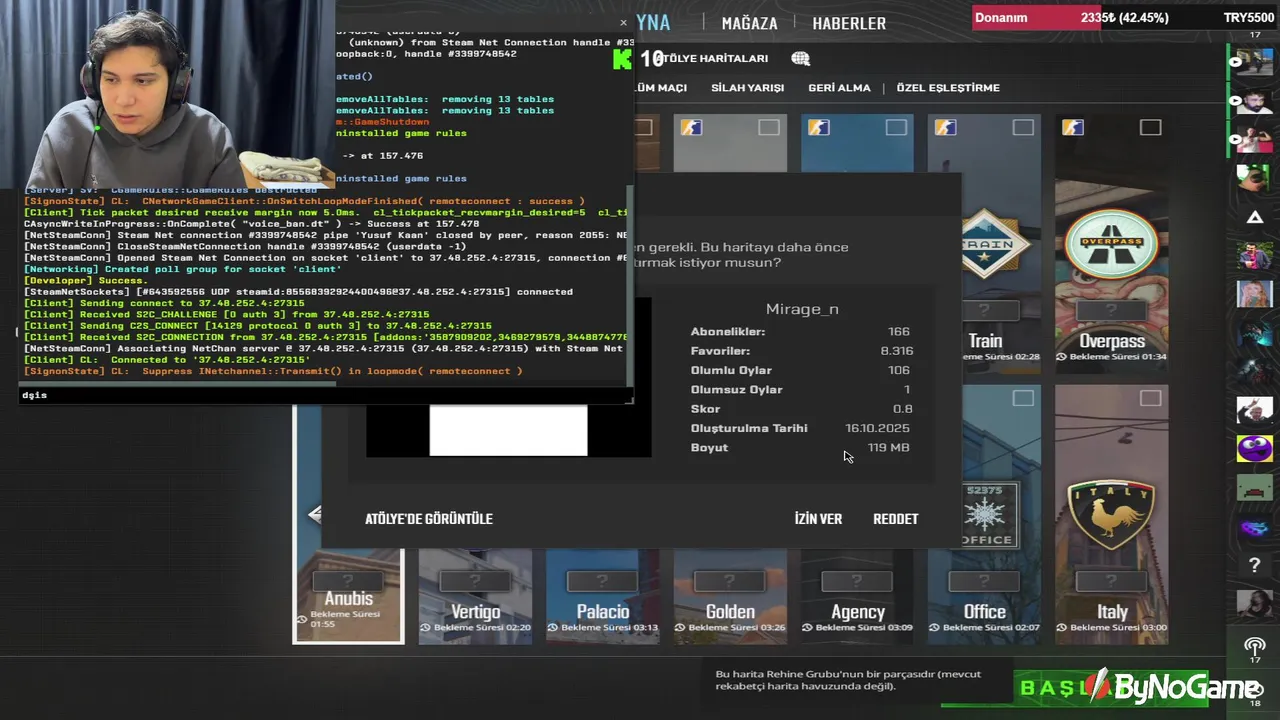Open the neon knuckles friend avatar
Image resolution: width=1280 pixels, height=720 pixels.
click(1254, 527)
